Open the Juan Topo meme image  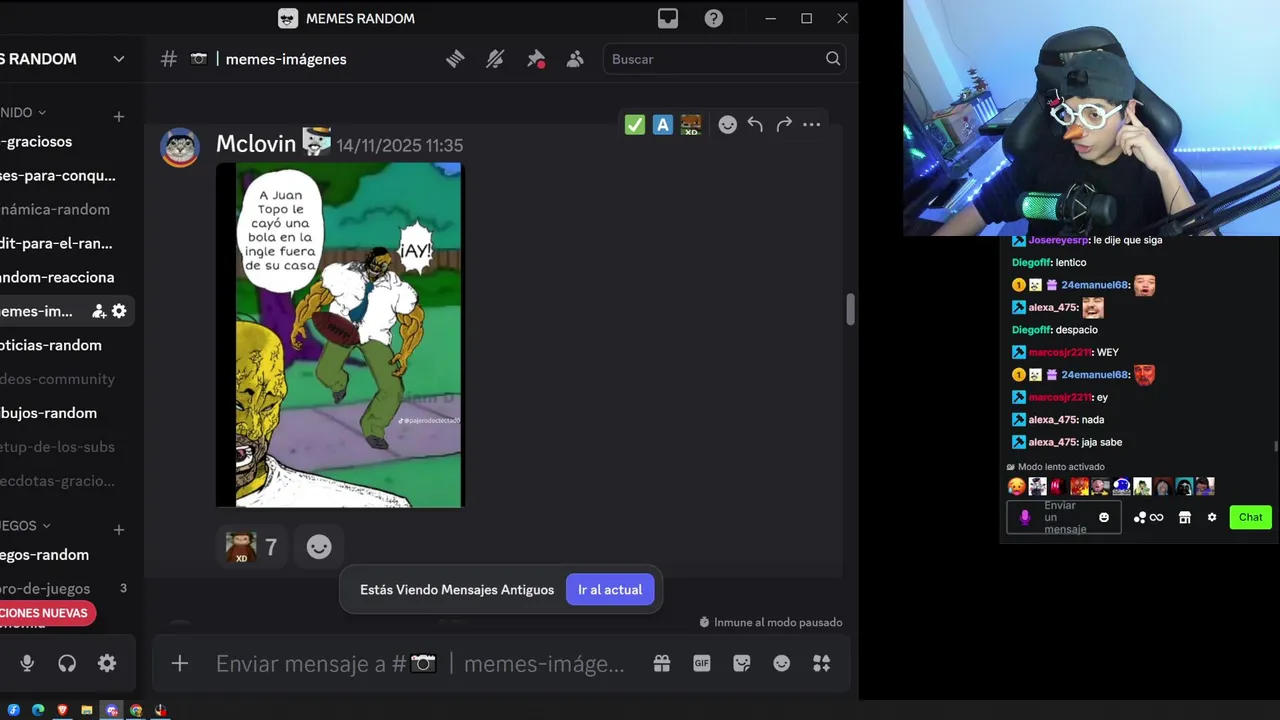[x=340, y=335]
